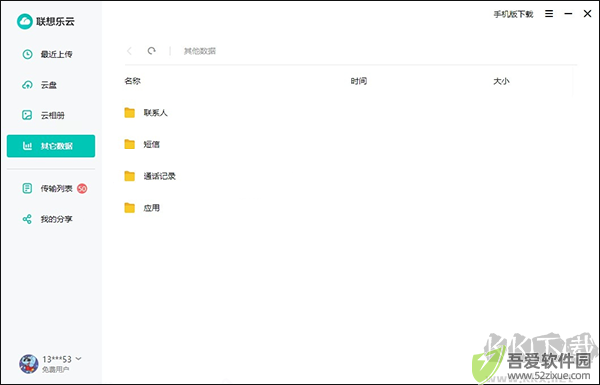The height and width of the screenshot is (385, 600).
Task: Open the 通话记录 folder name
Action: pyautogui.click(x=160, y=176)
